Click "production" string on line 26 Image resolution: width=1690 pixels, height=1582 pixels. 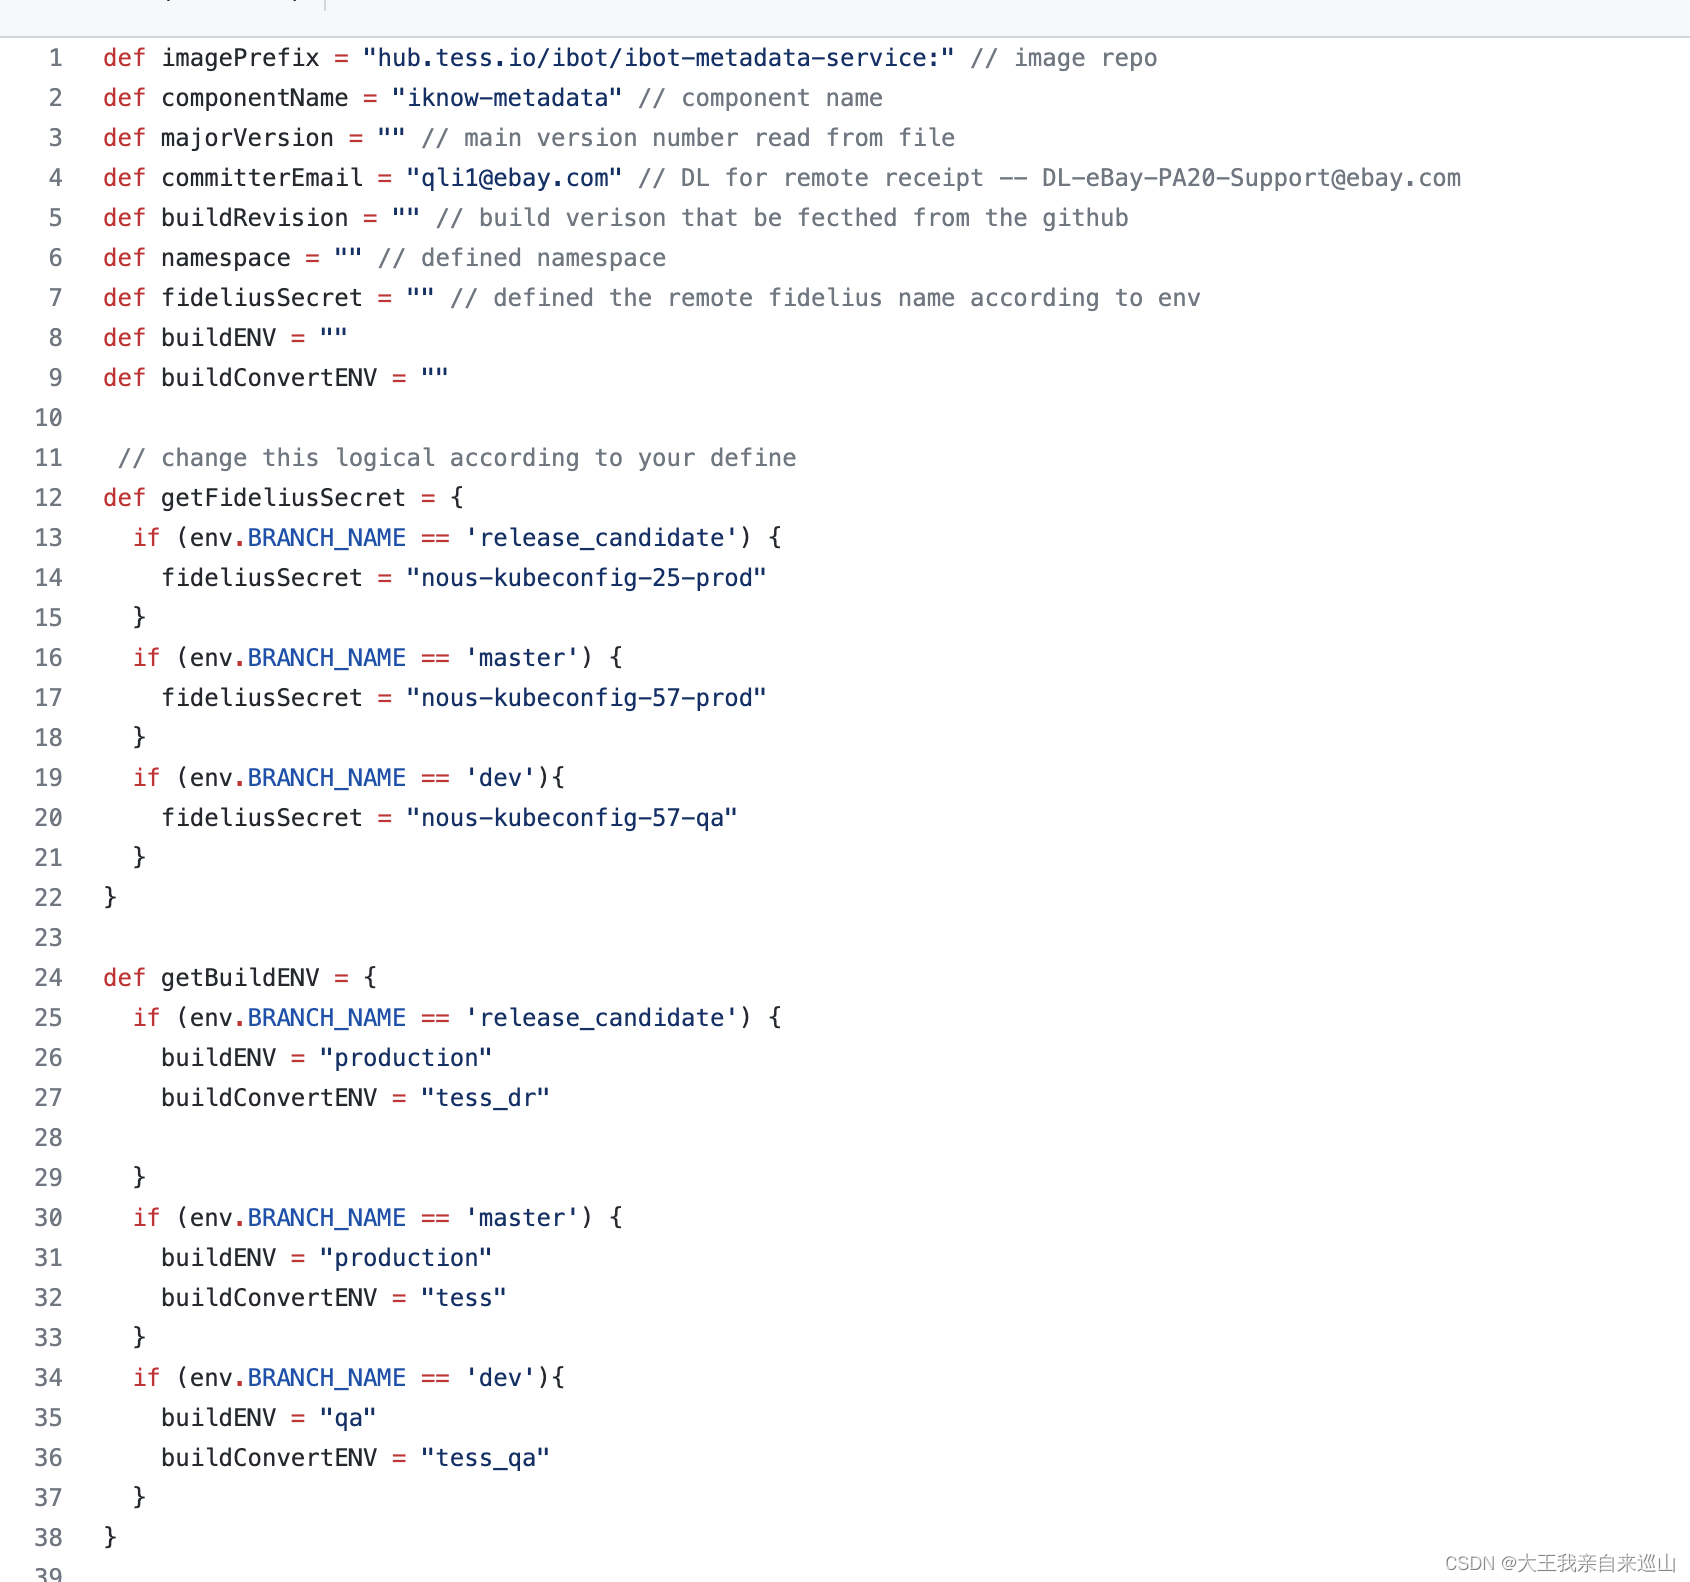[x=406, y=1058]
